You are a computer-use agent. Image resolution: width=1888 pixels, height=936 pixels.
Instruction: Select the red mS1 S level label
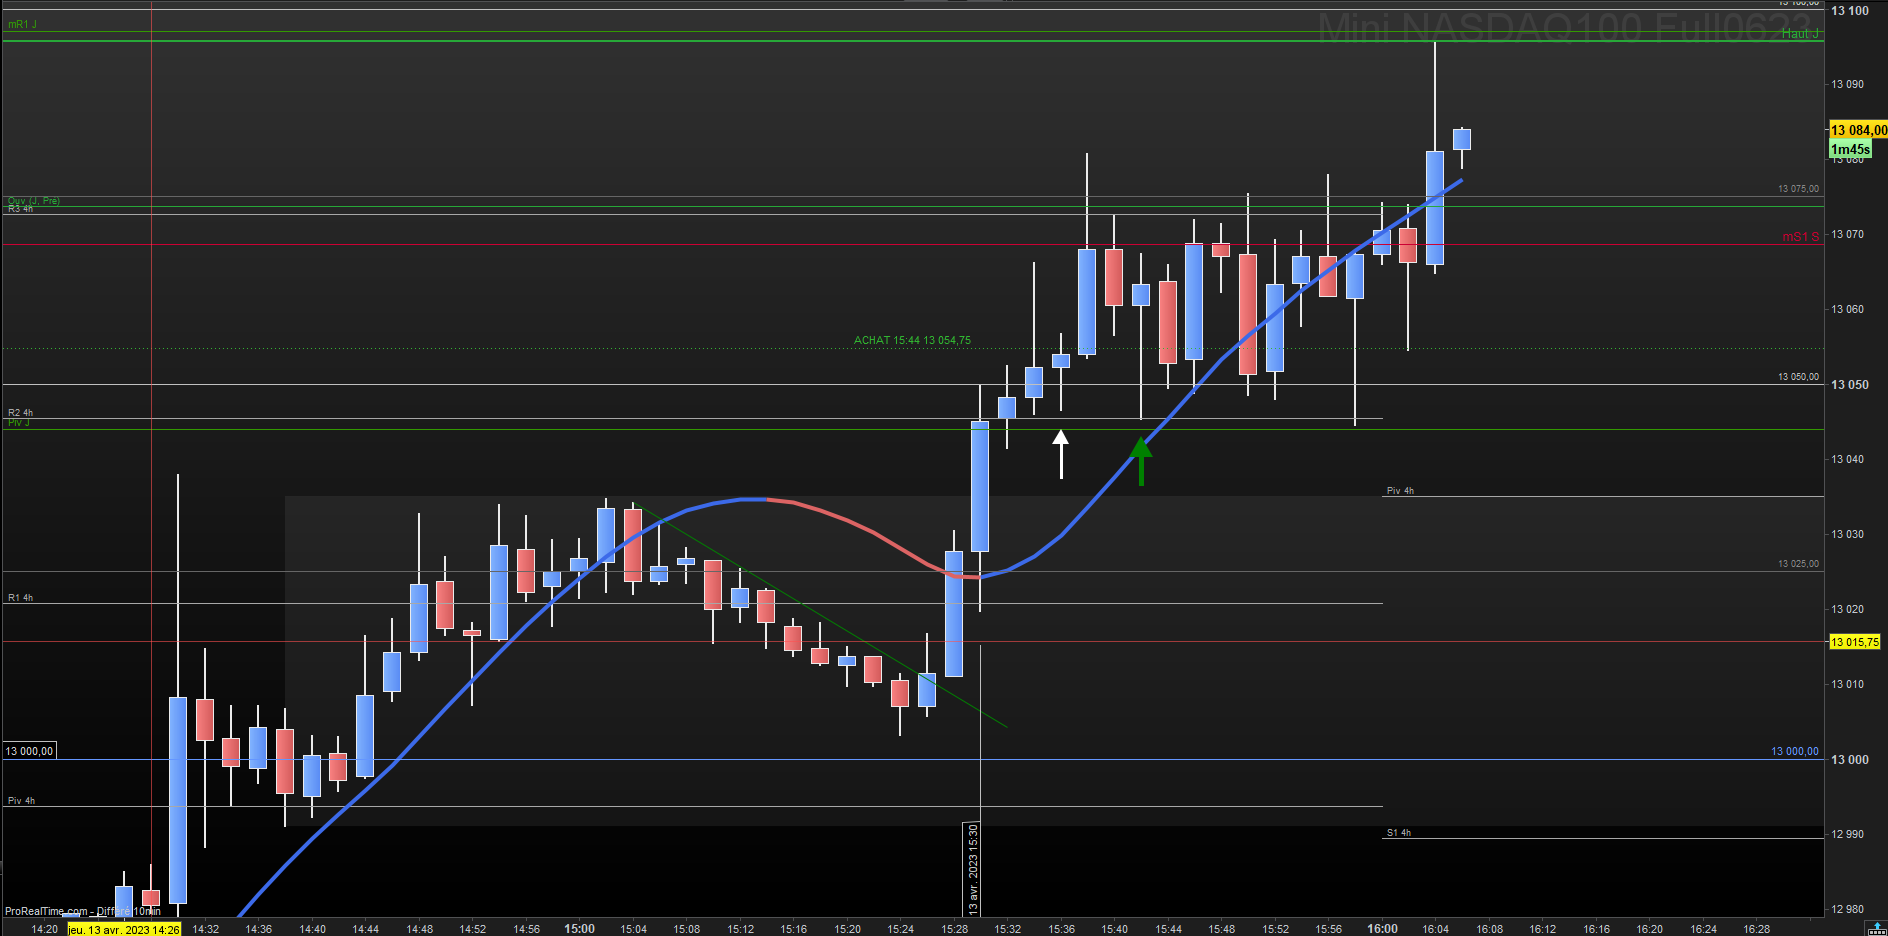(x=1801, y=237)
